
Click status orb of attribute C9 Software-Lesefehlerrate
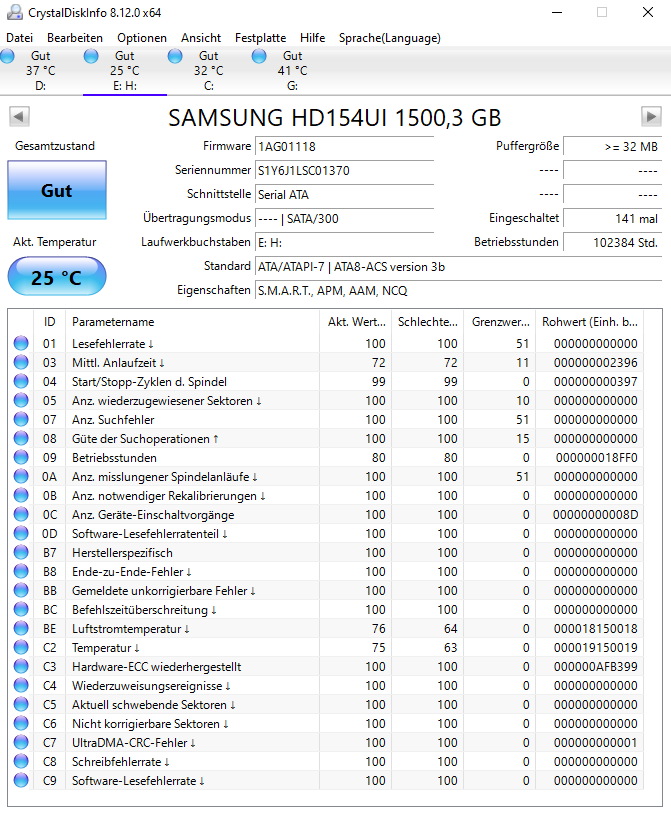click(21, 780)
